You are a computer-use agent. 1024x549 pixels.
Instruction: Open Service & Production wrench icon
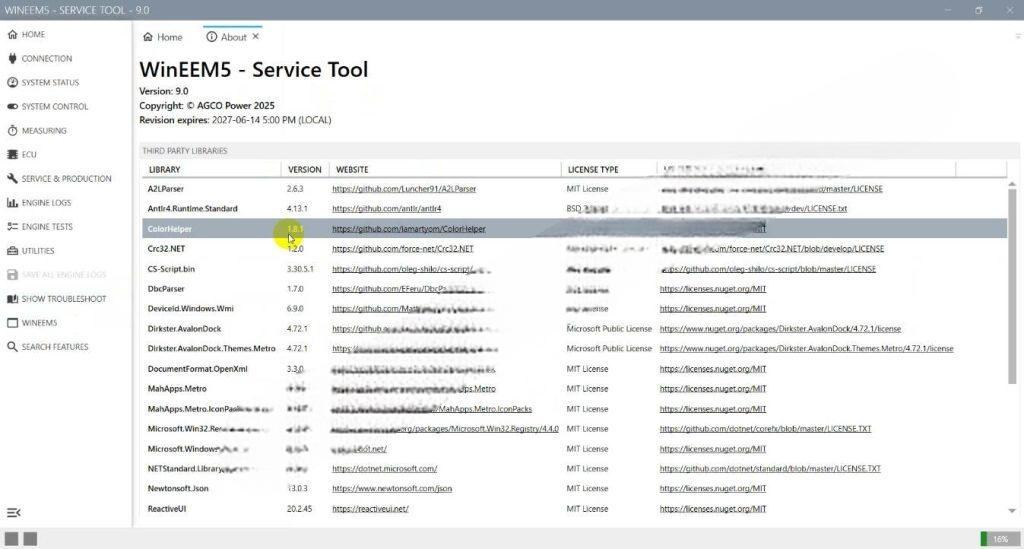click(x=12, y=178)
